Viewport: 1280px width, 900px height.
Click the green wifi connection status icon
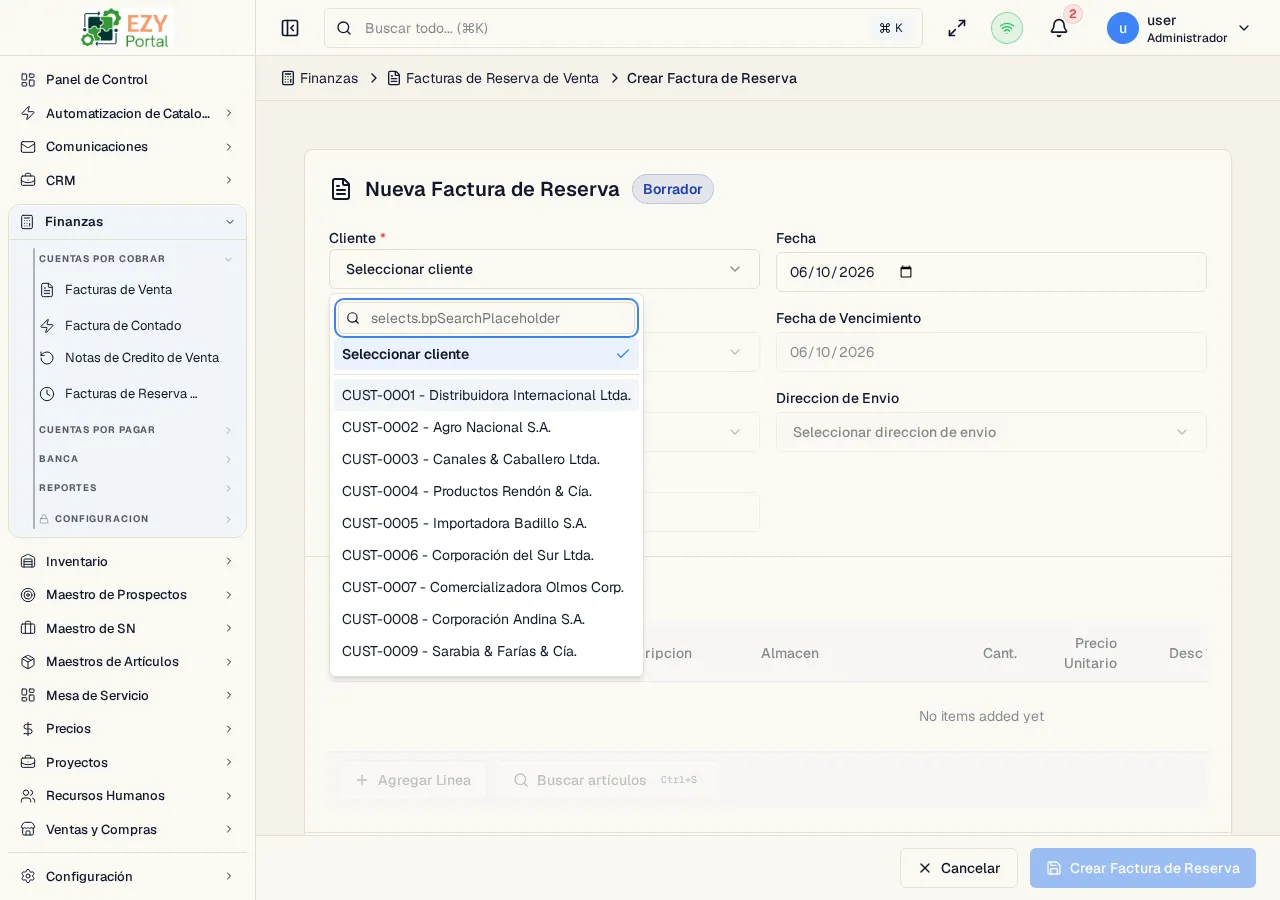tap(1007, 28)
